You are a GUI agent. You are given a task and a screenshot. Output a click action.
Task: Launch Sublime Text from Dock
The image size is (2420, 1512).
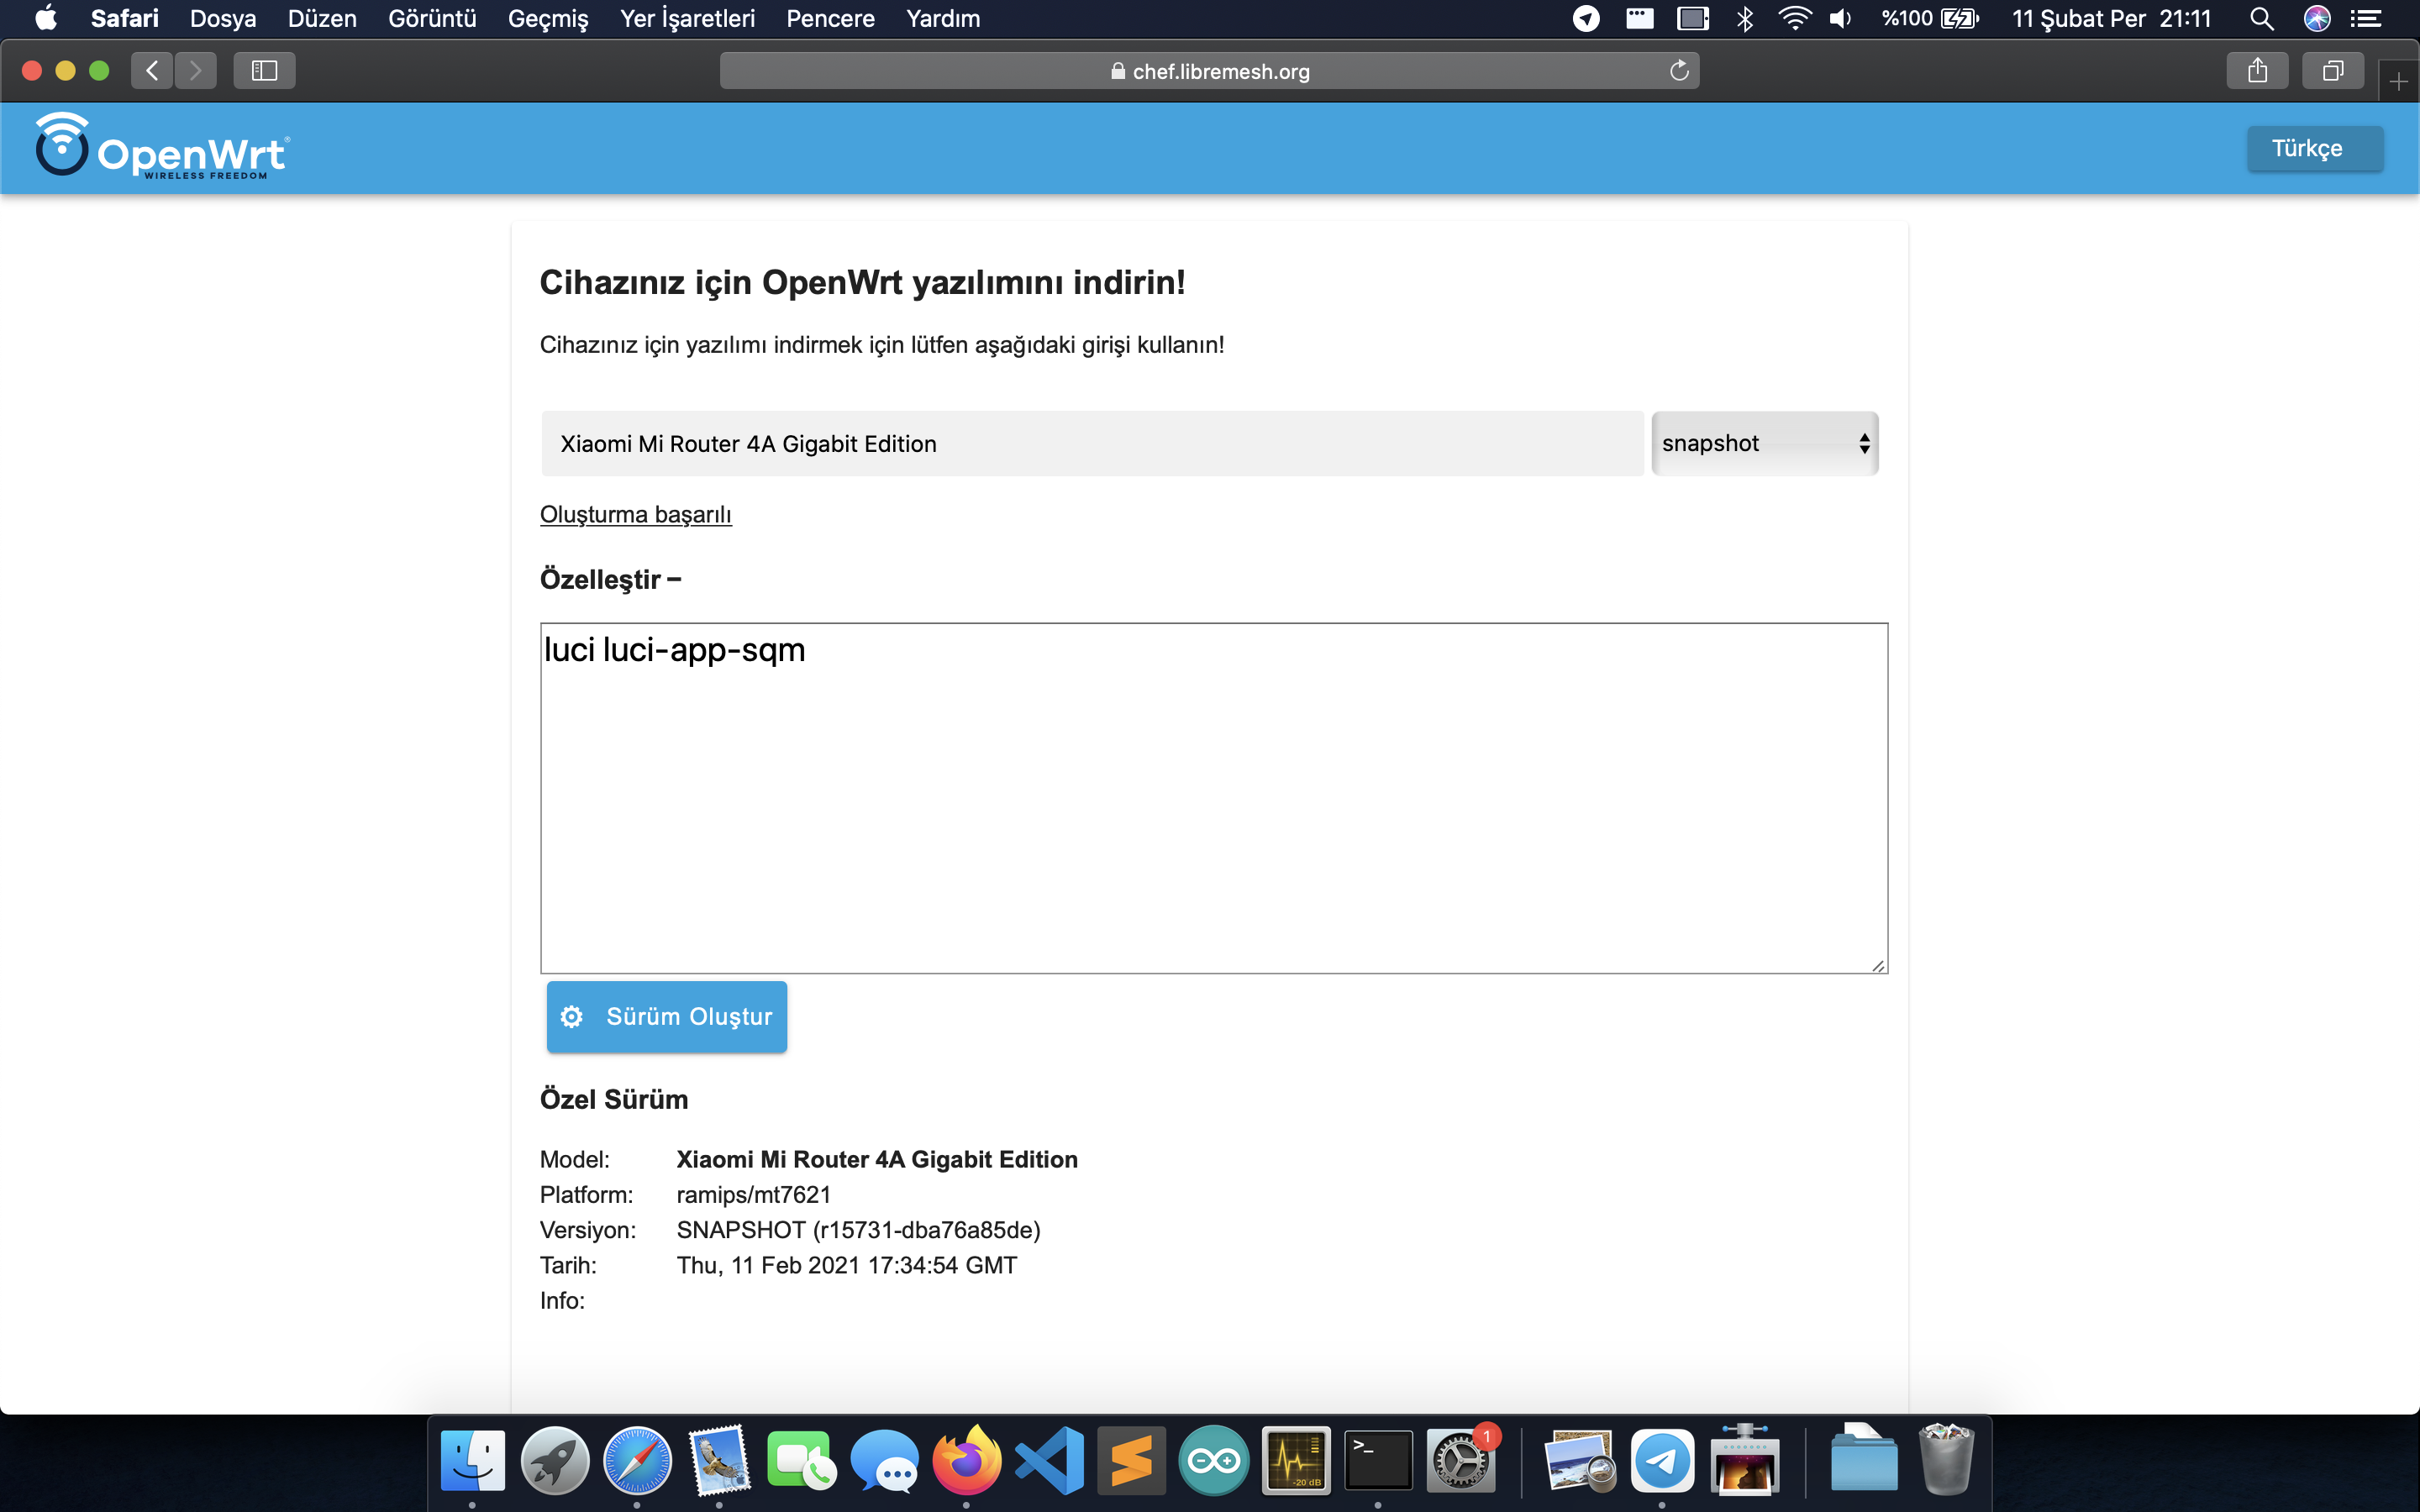1131,1460
